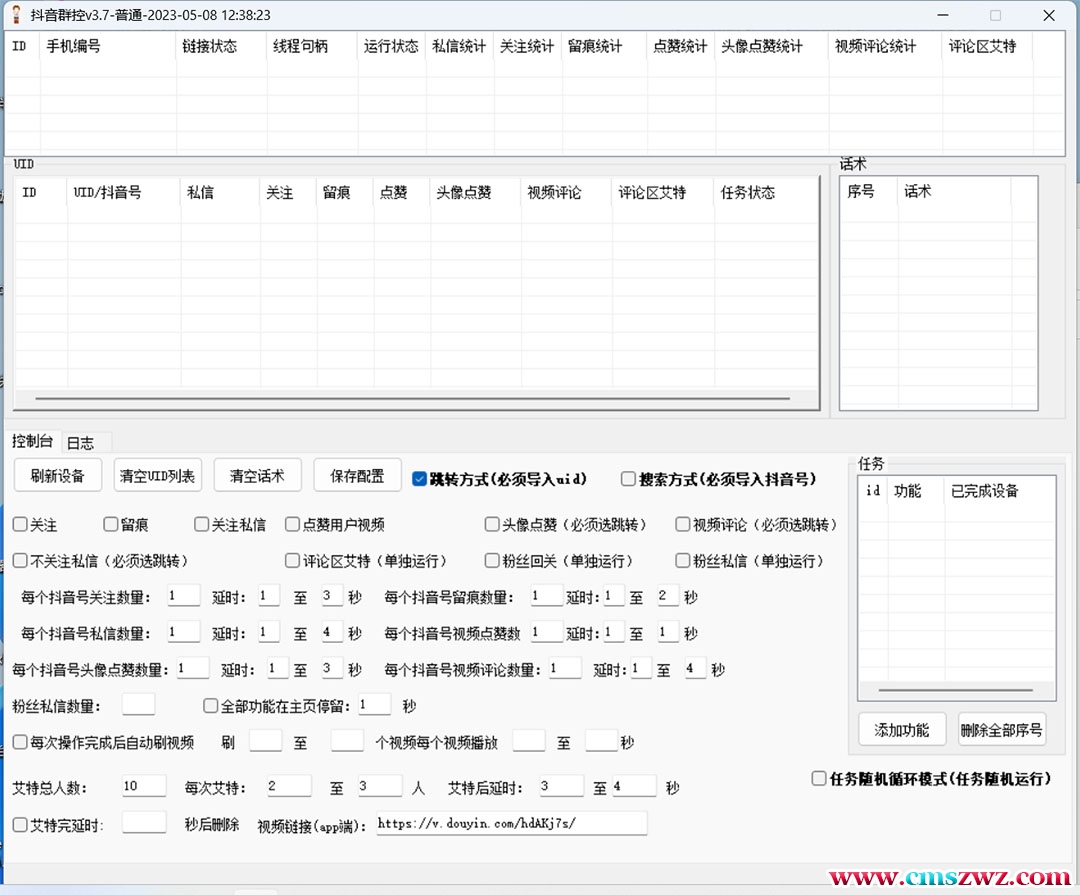This screenshot has height=895, width=1080.
Task: Enable 搜索方式(必须导入抖音号) checkbox
Action: coord(628,479)
